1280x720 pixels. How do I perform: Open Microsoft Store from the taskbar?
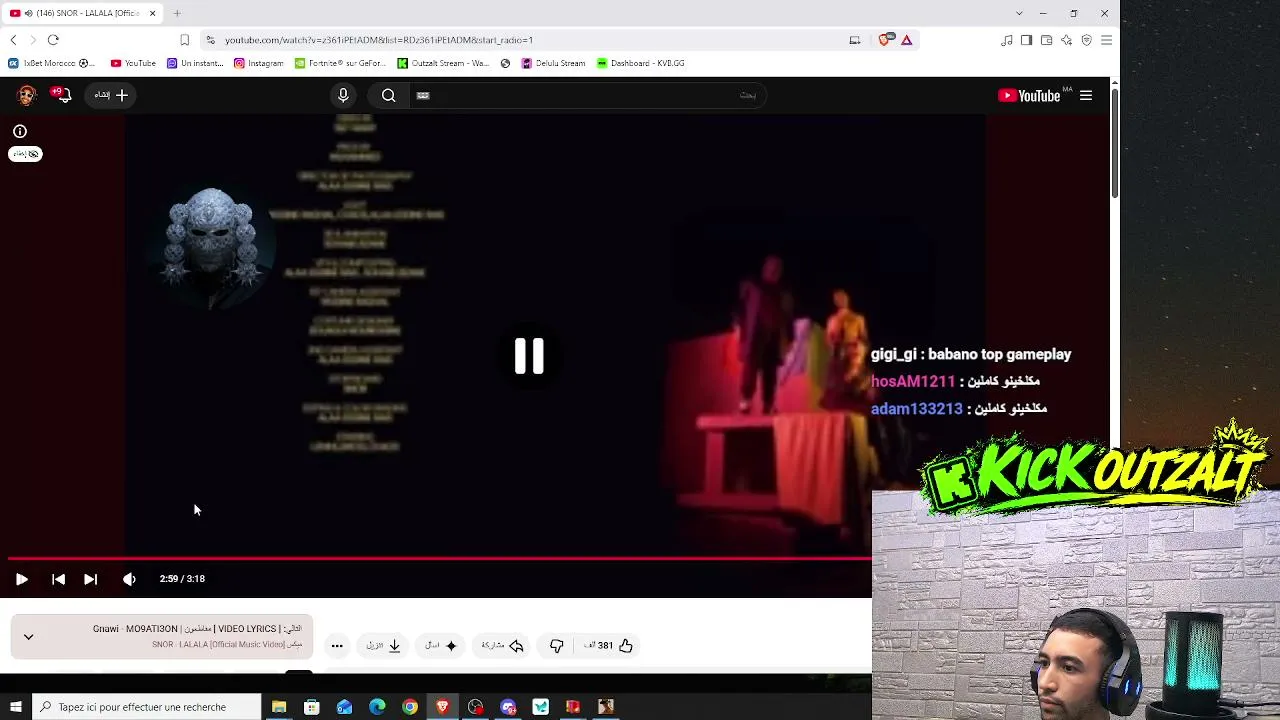312,707
